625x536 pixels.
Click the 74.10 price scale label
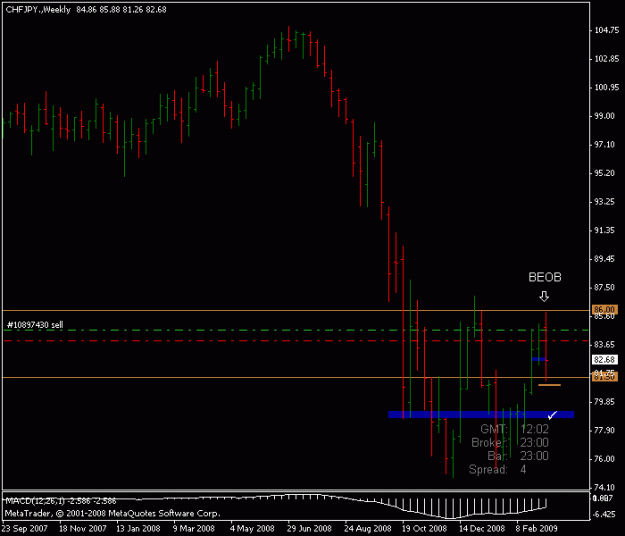click(x=604, y=487)
